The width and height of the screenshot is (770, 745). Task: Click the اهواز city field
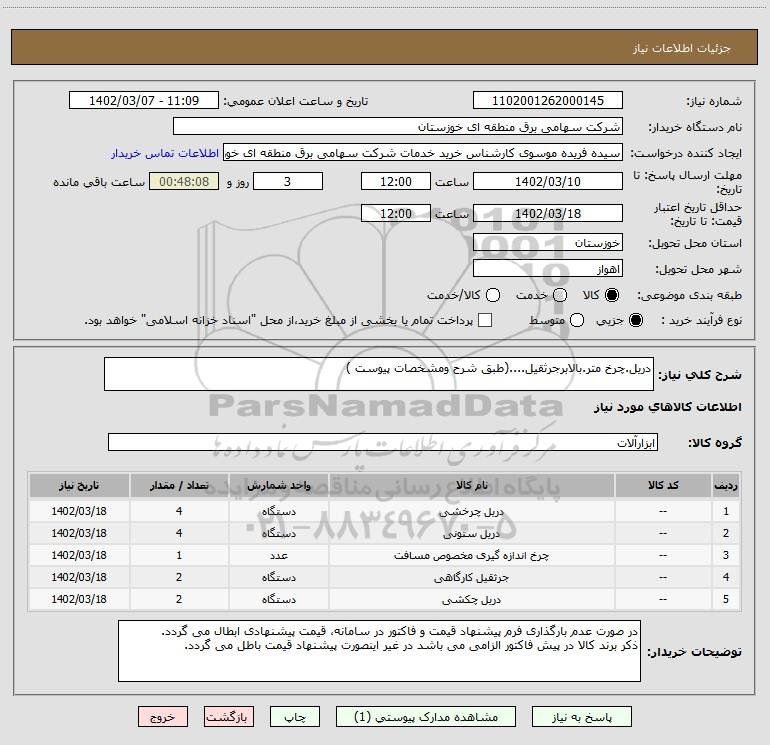(548, 269)
